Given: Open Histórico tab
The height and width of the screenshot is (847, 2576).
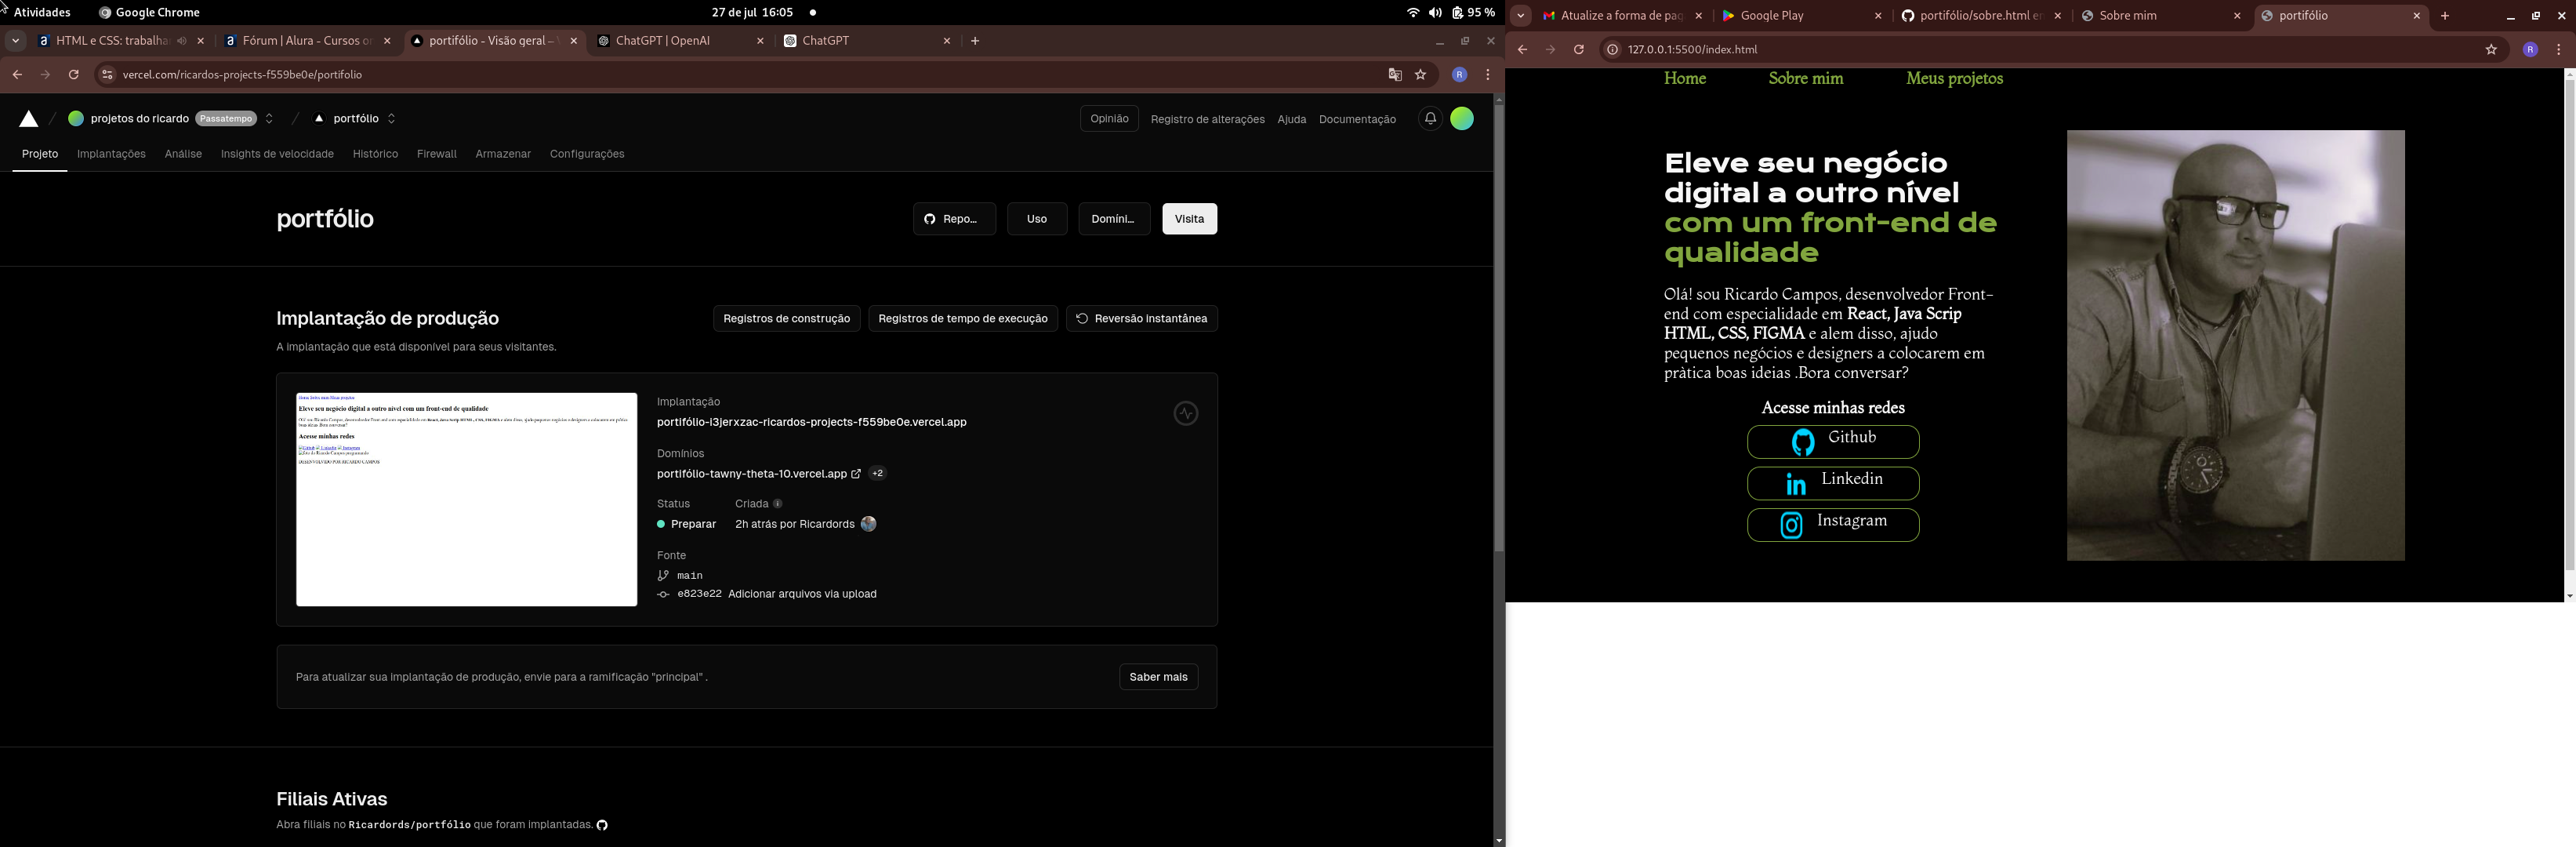Looking at the screenshot, I should point(375,154).
